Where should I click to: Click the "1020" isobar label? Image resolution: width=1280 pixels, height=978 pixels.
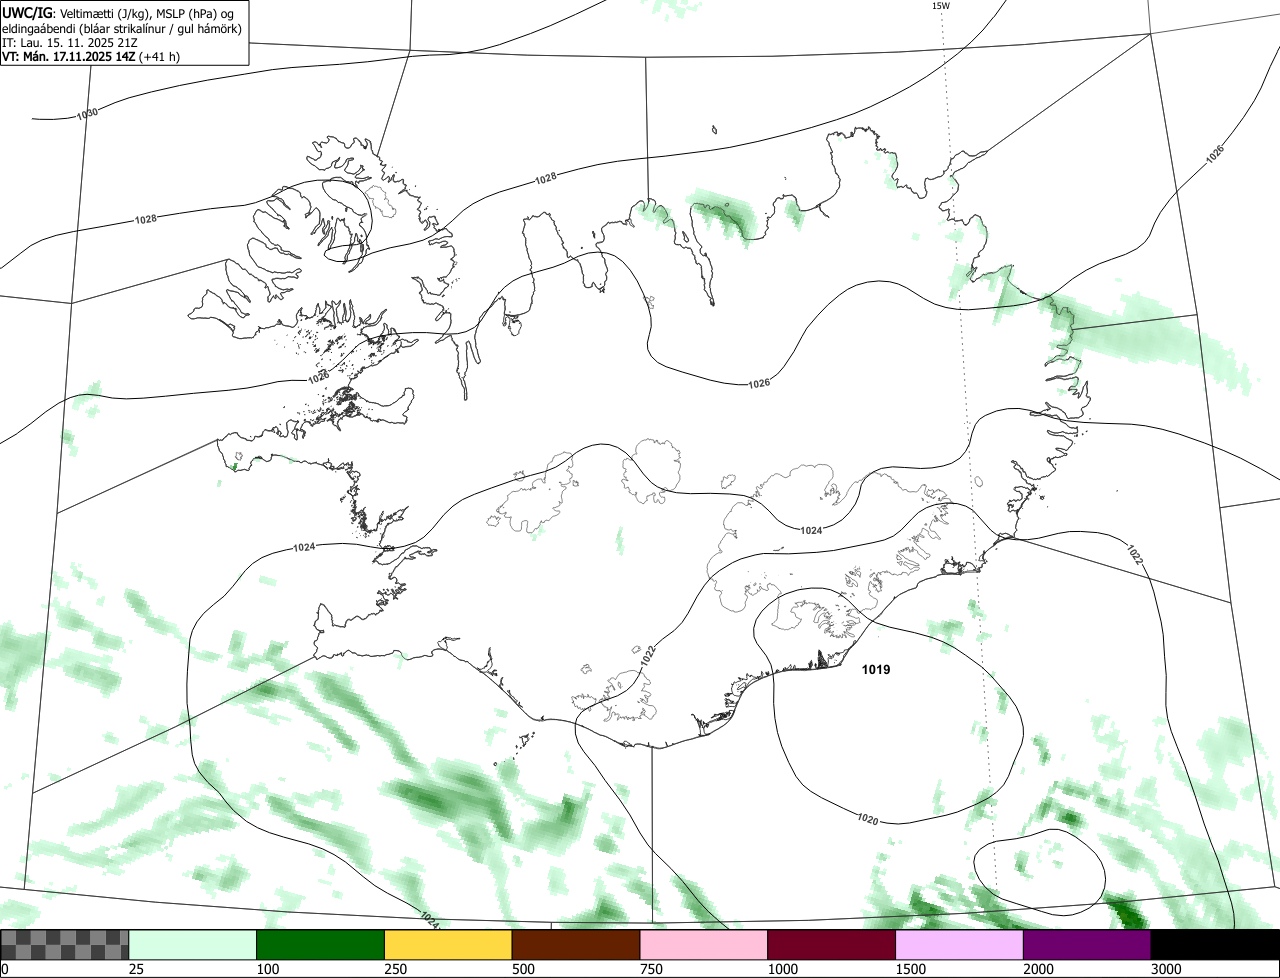click(x=868, y=819)
